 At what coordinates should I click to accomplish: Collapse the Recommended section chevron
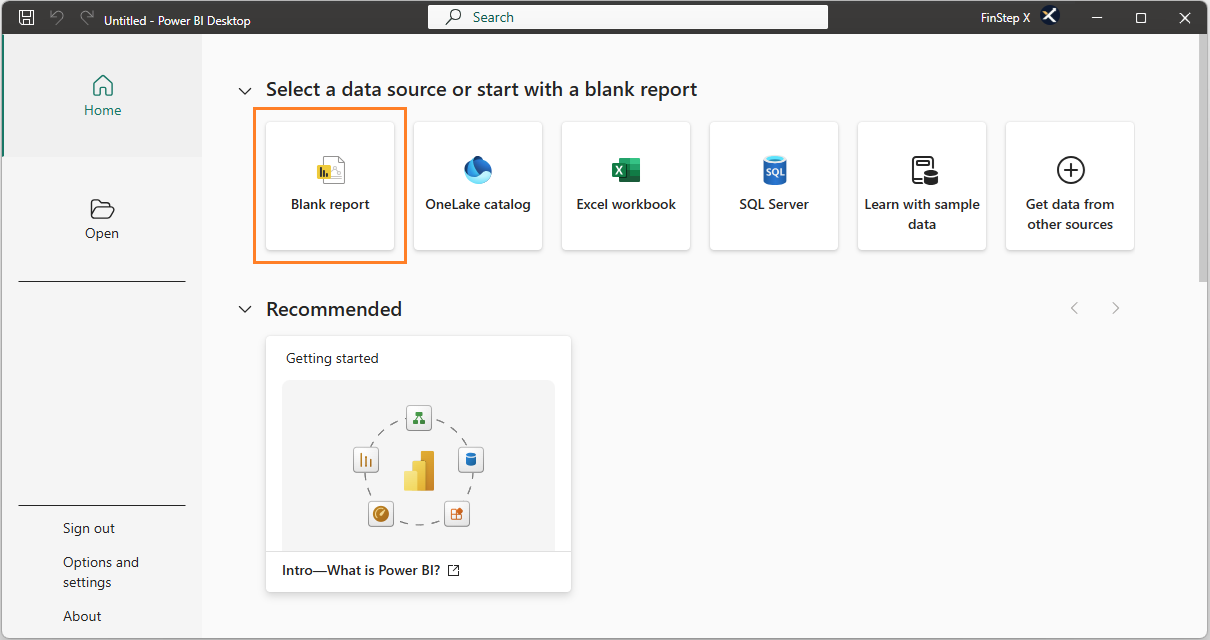pyautogui.click(x=245, y=310)
